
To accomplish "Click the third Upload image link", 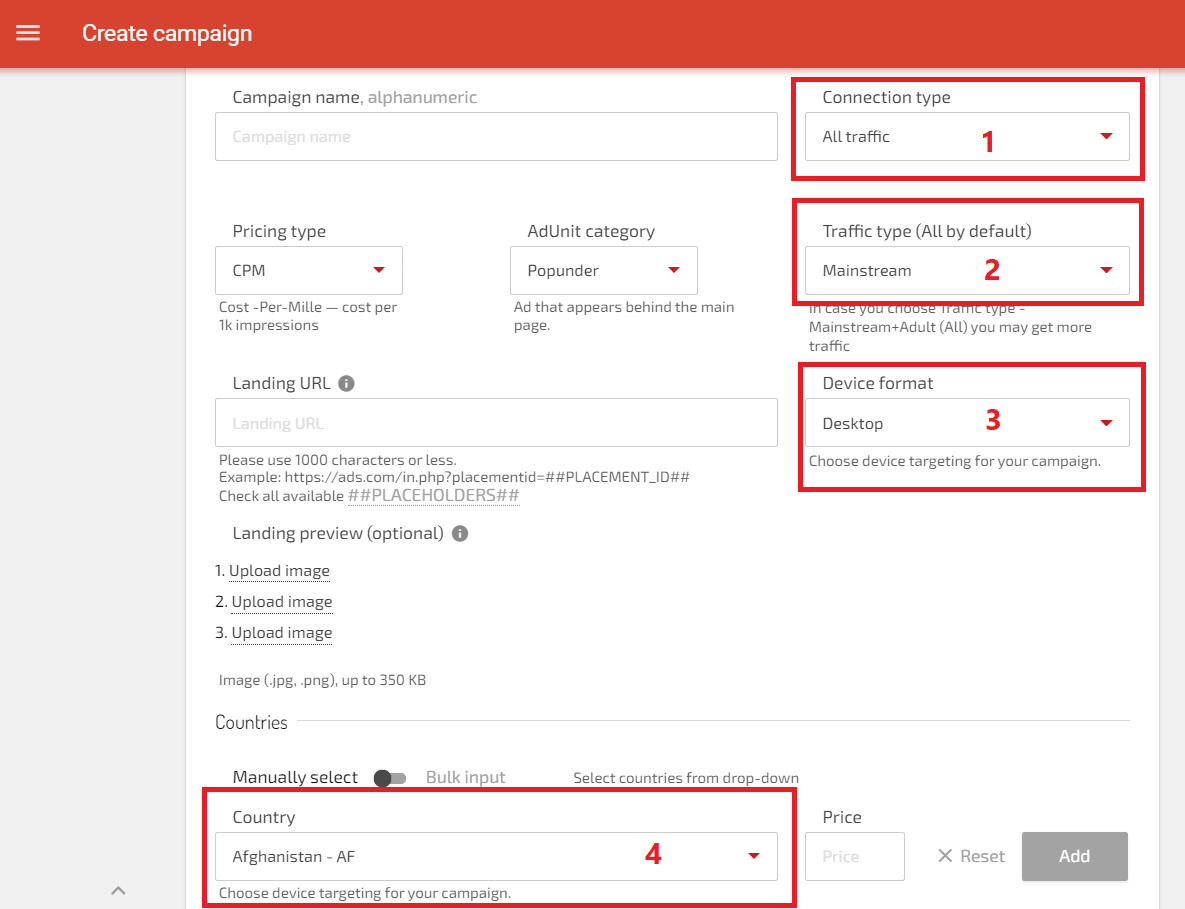I will coord(281,633).
